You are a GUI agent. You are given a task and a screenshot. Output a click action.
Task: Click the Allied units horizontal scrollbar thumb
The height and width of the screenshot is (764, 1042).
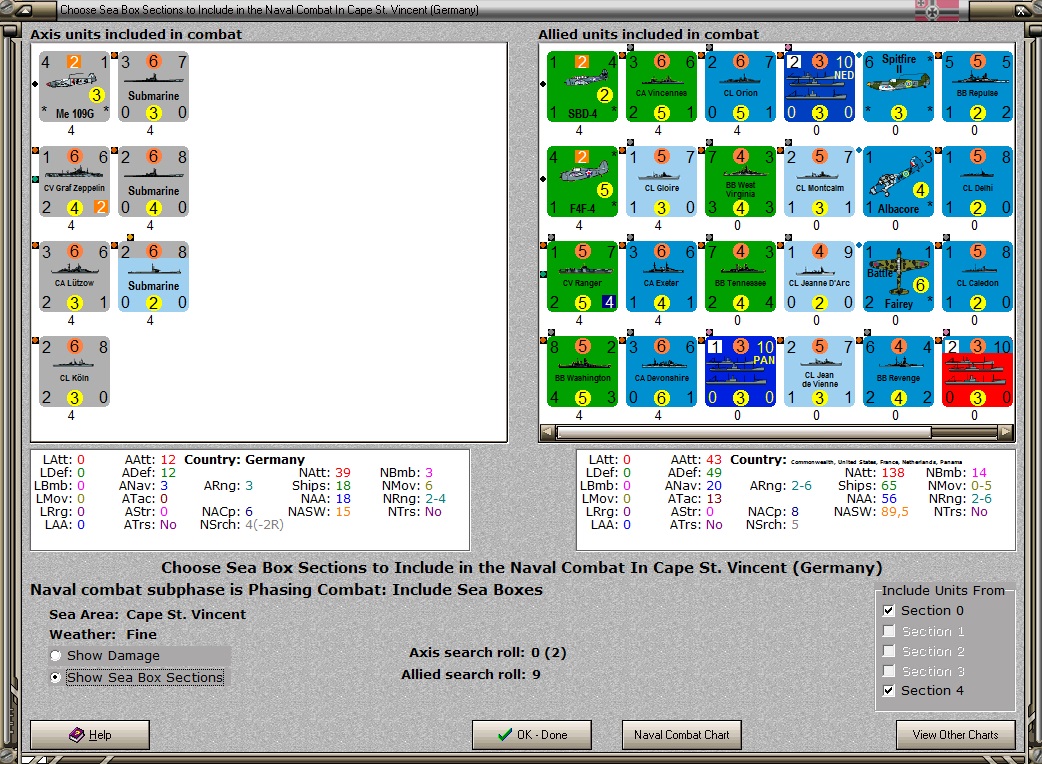tap(744, 432)
